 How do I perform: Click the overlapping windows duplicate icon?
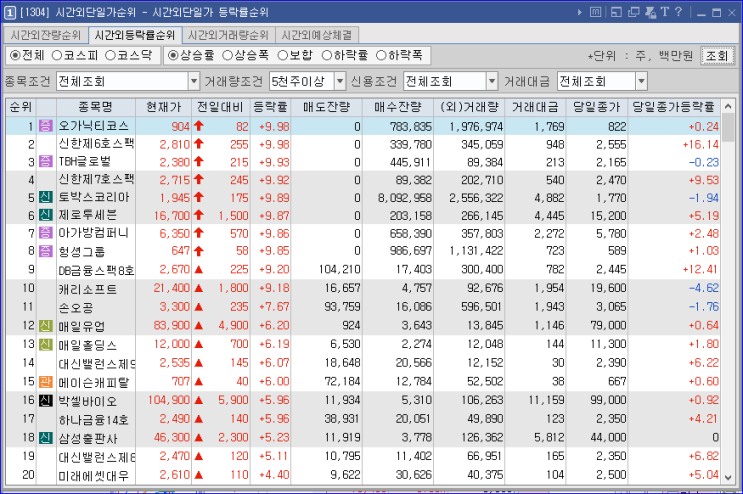(x=634, y=12)
